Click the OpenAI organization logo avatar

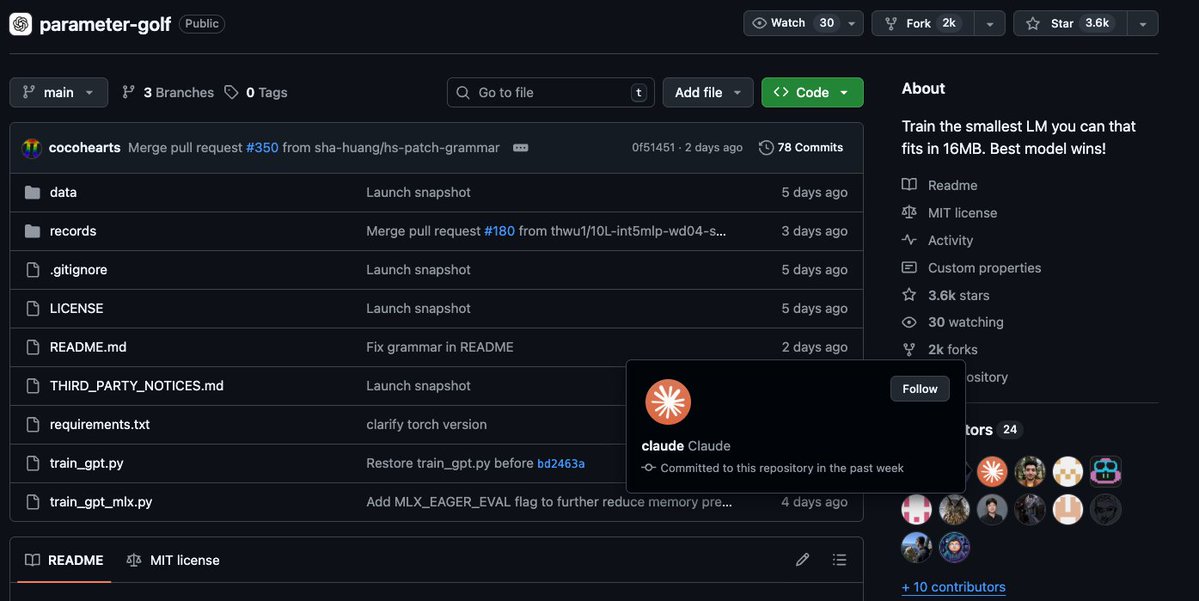[21, 24]
